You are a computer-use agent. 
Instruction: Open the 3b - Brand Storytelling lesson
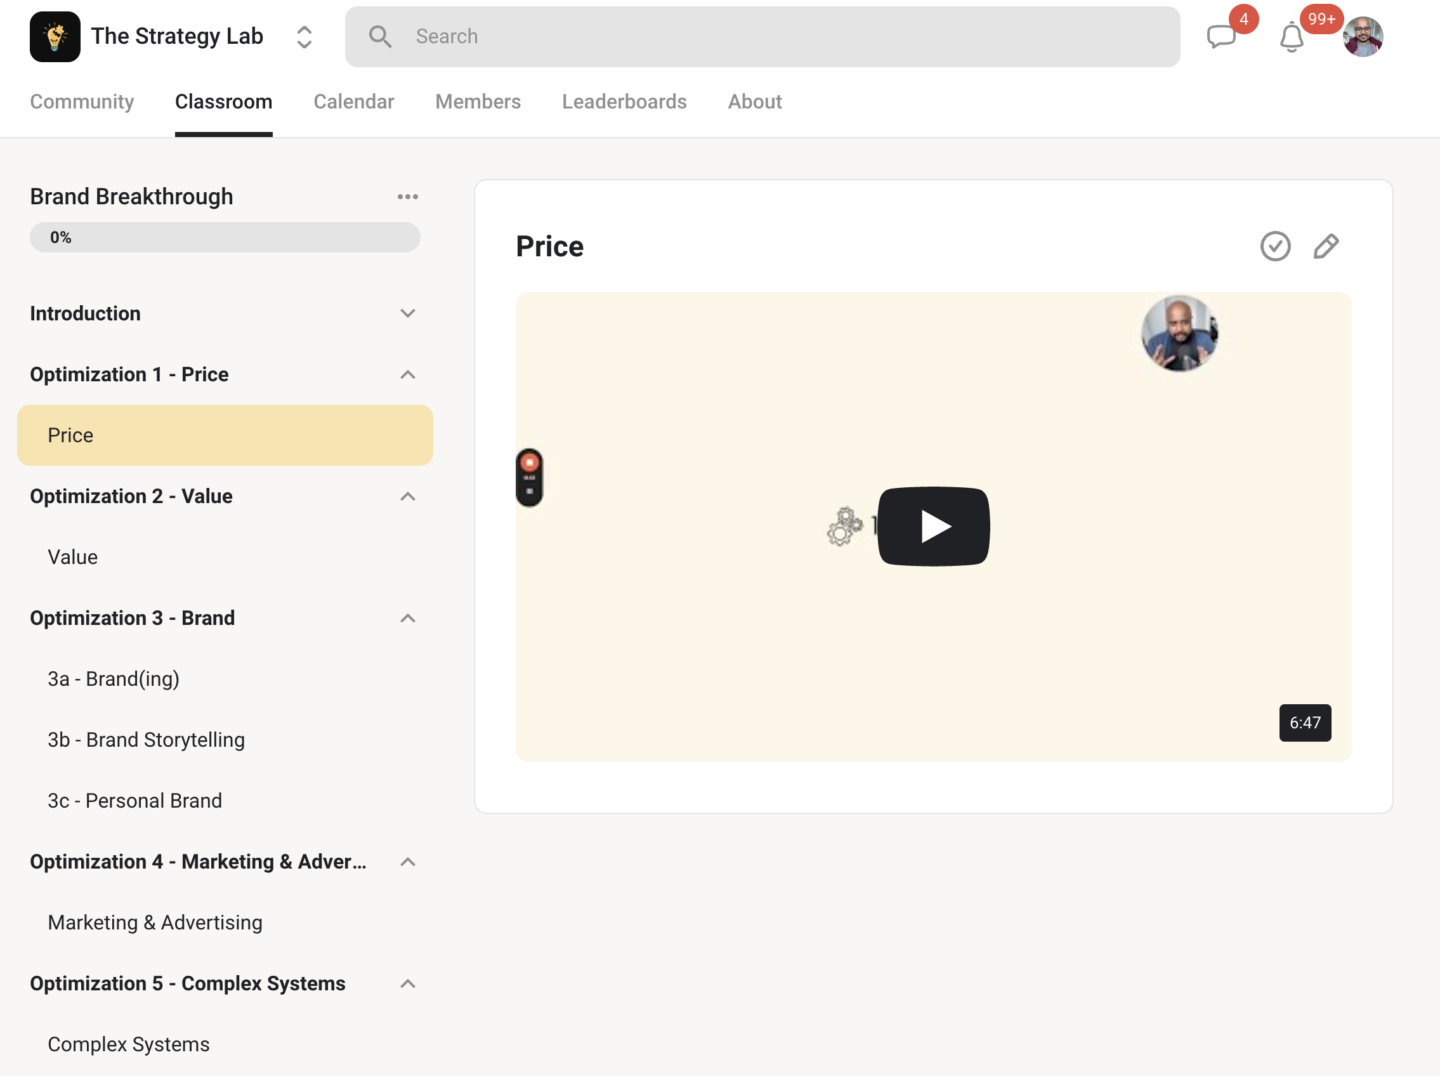(146, 740)
